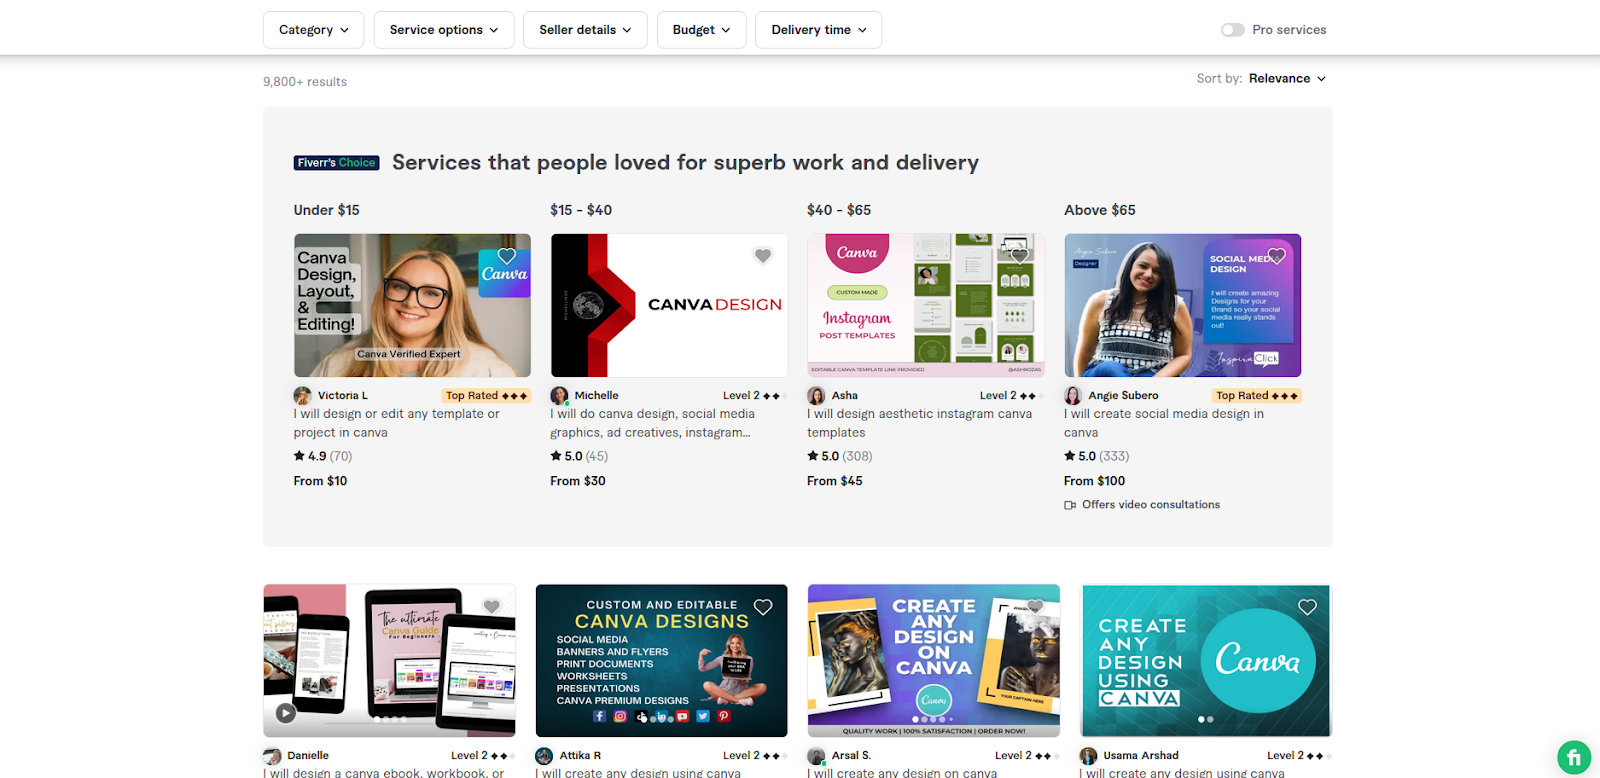Open Angie Subero's Social Media Design thumbnail
1600x778 pixels.
1183,305
